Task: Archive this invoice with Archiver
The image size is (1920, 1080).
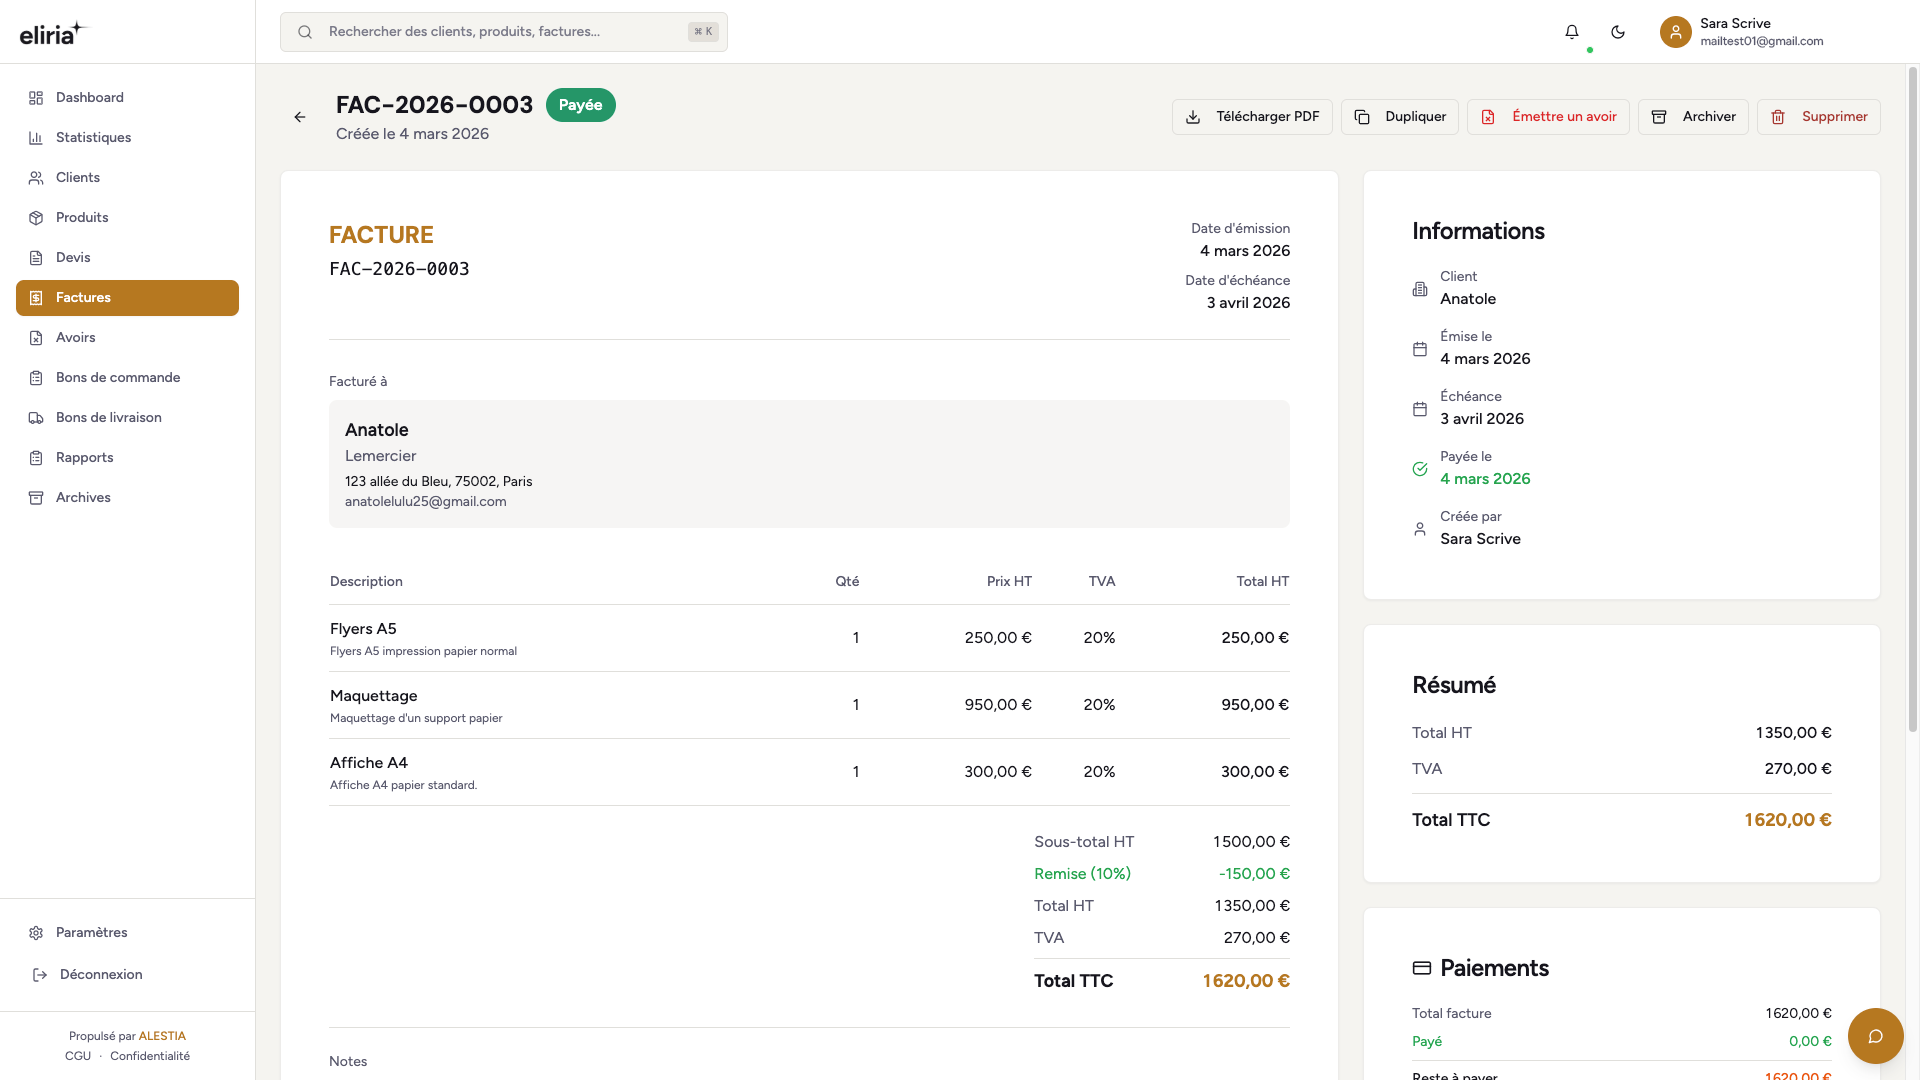Action: click(1693, 117)
